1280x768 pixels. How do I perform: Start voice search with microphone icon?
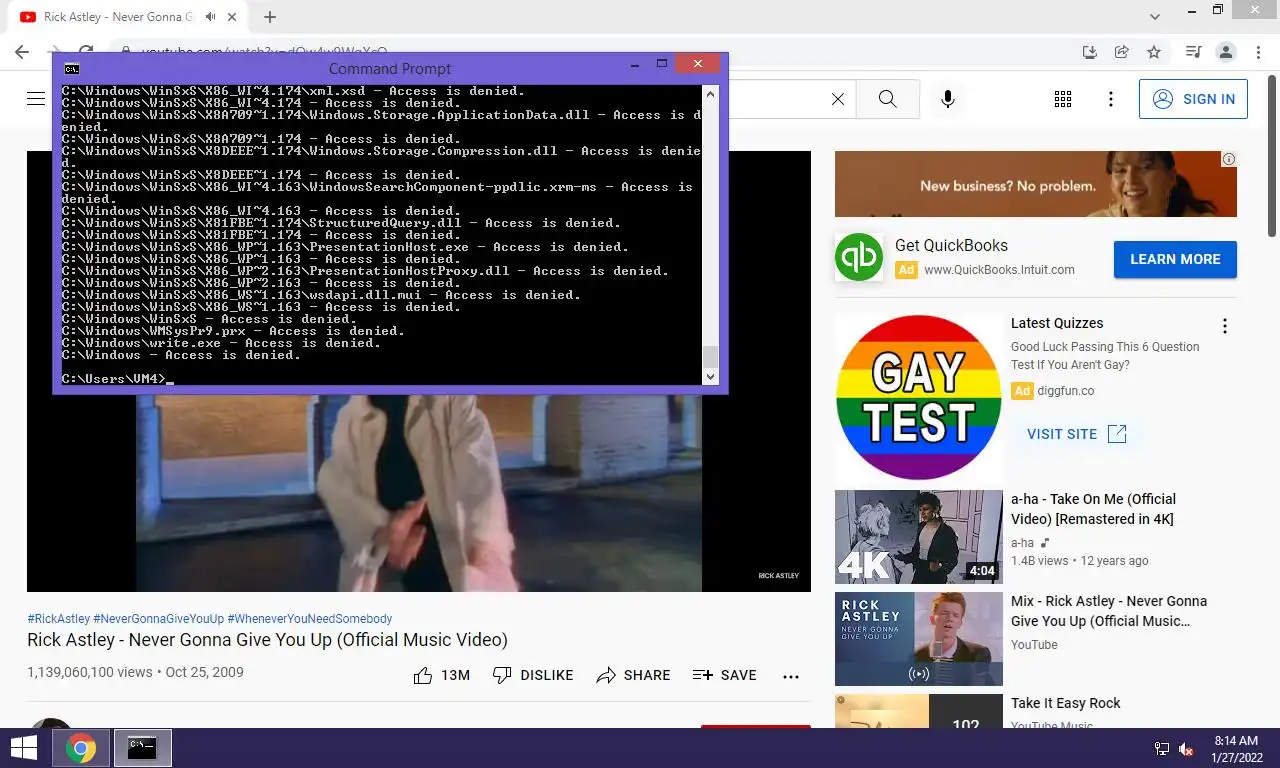948,99
